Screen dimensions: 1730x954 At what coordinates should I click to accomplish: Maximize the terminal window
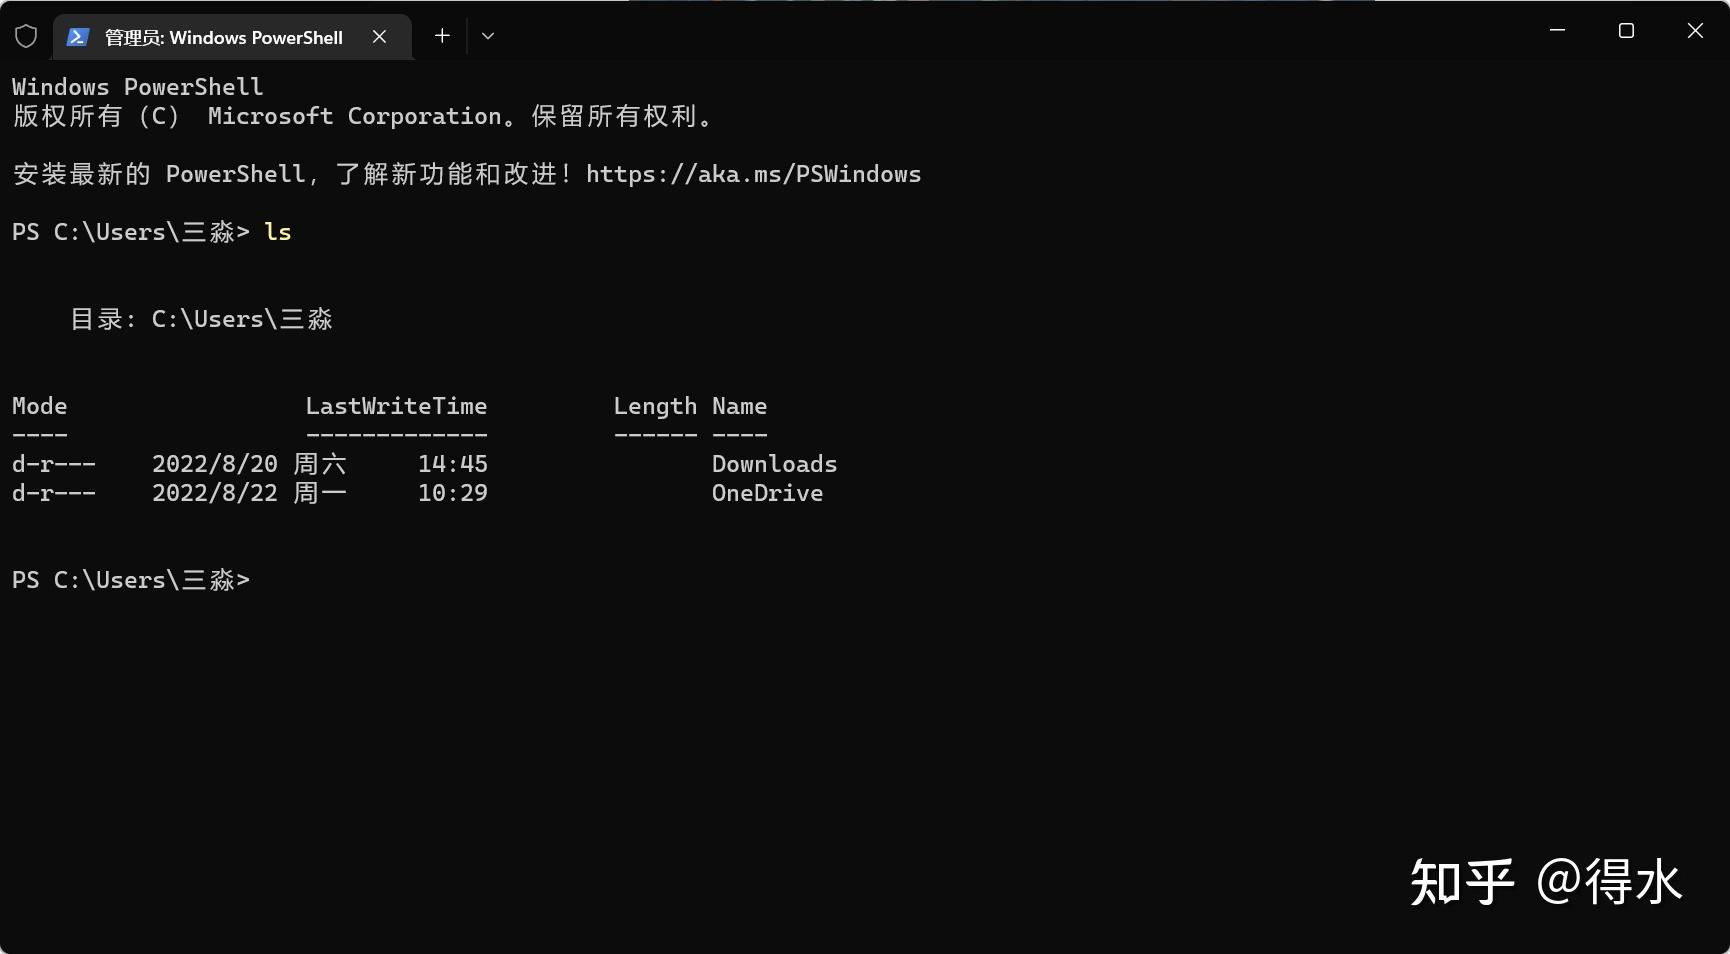pos(1625,30)
